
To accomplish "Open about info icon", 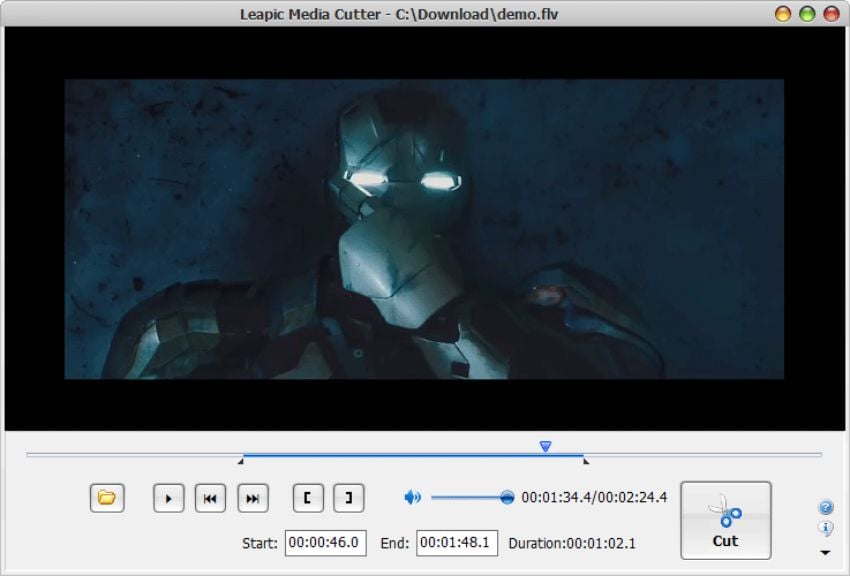I will (x=826, y=528).
